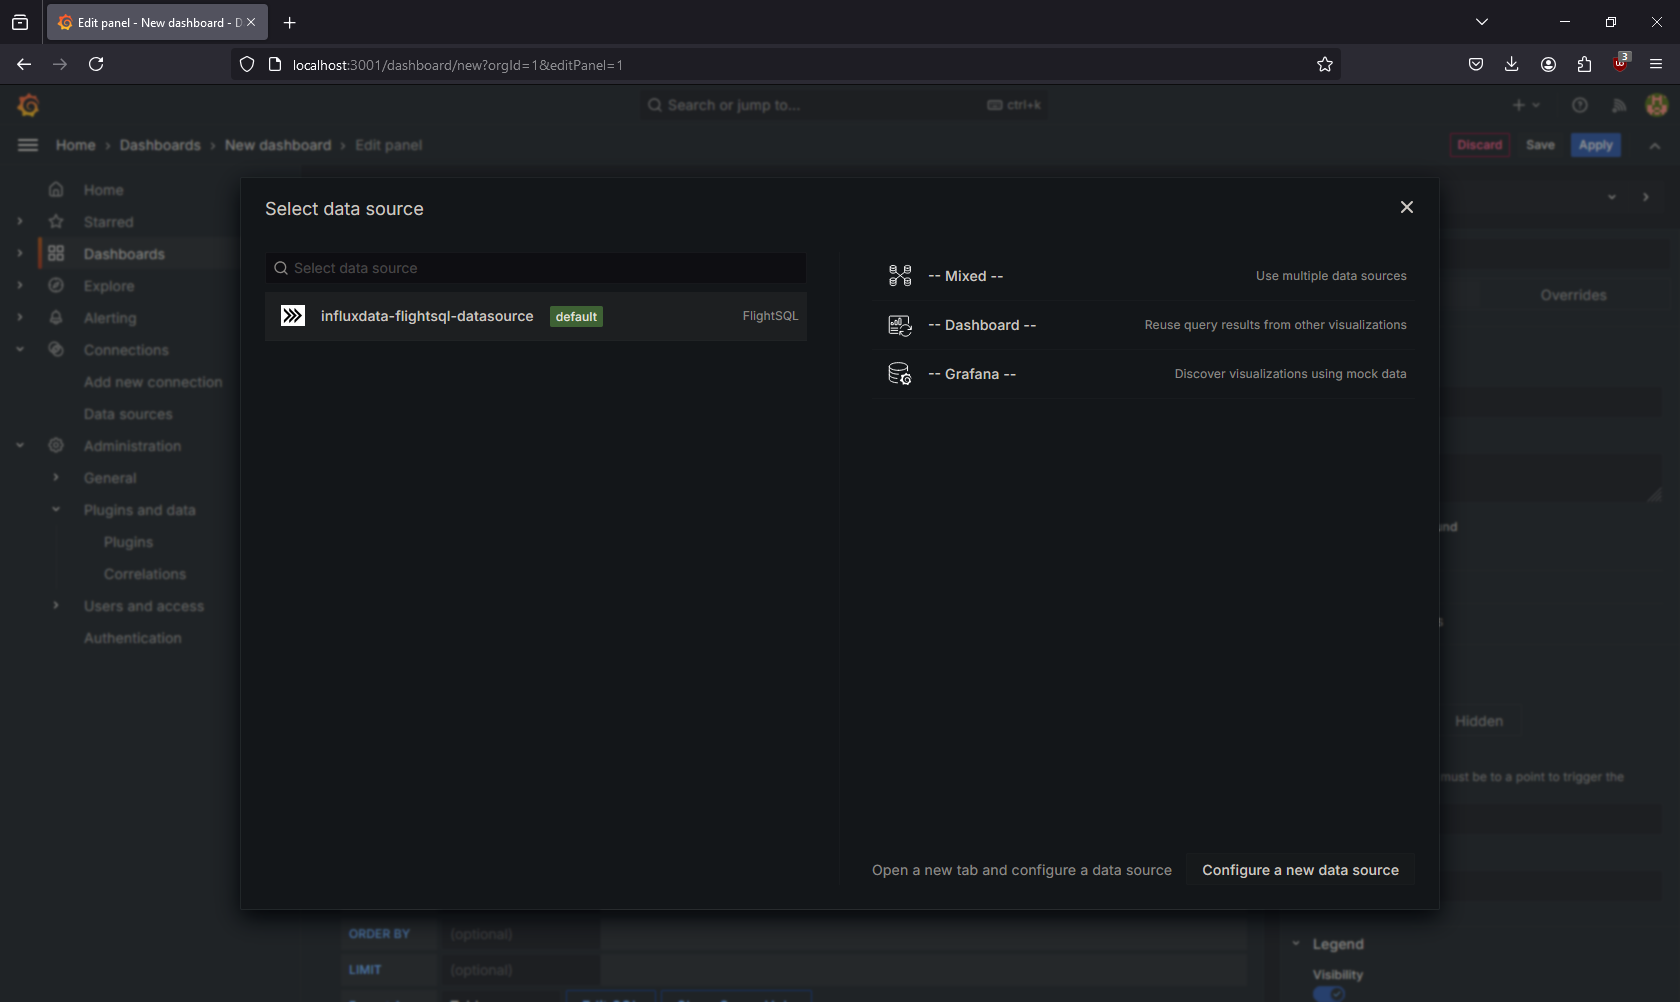Click the FlightSQL datasource logo icon
The image size is (1680, 1002).
pos(293,316)
